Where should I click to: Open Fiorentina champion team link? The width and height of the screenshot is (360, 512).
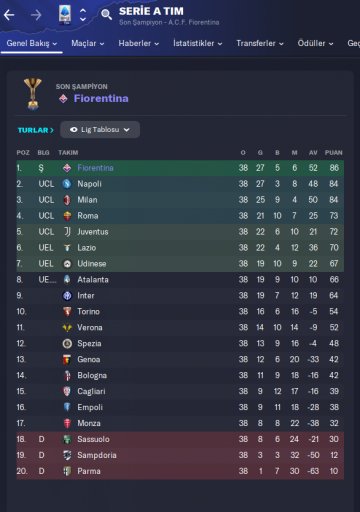101,98
